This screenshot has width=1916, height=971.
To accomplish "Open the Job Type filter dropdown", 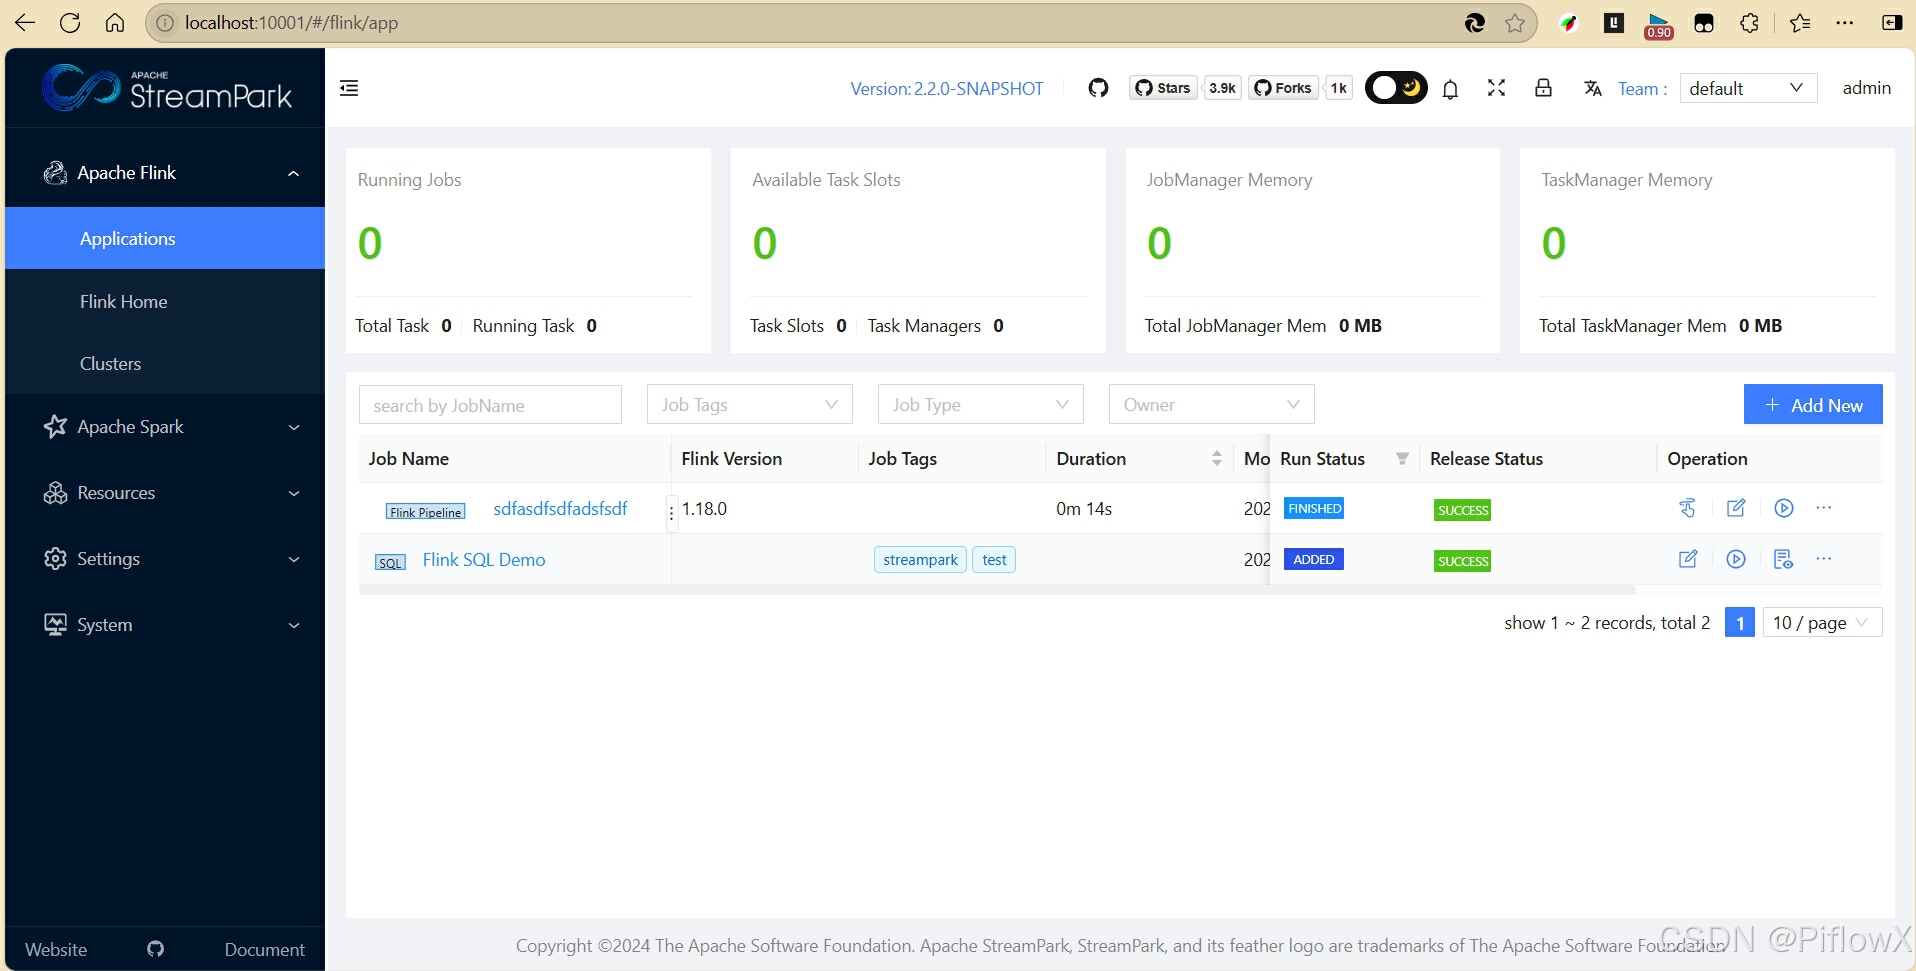I will tap(980, 404).
